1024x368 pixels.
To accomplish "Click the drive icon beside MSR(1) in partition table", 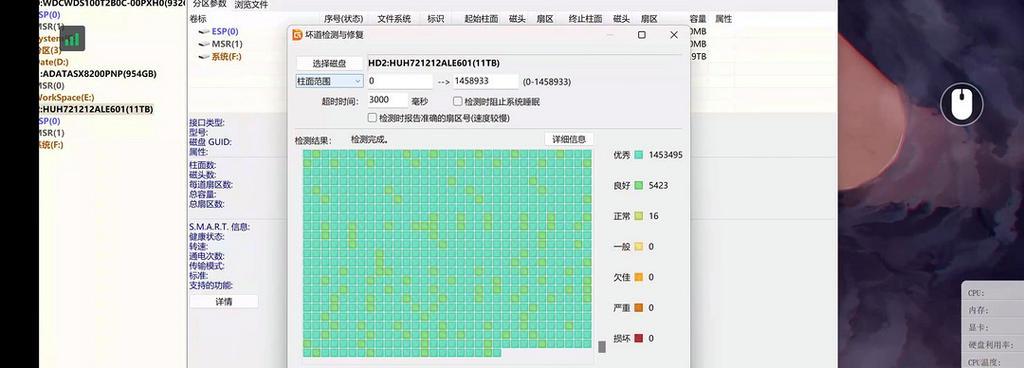I will (204, 44).
